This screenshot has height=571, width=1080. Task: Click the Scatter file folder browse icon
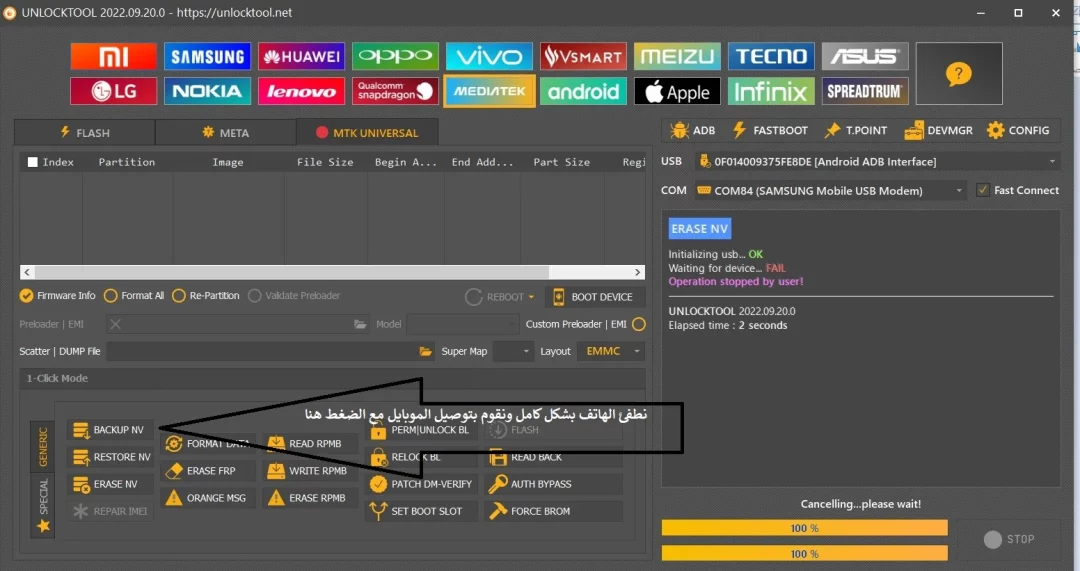[425, 352]
